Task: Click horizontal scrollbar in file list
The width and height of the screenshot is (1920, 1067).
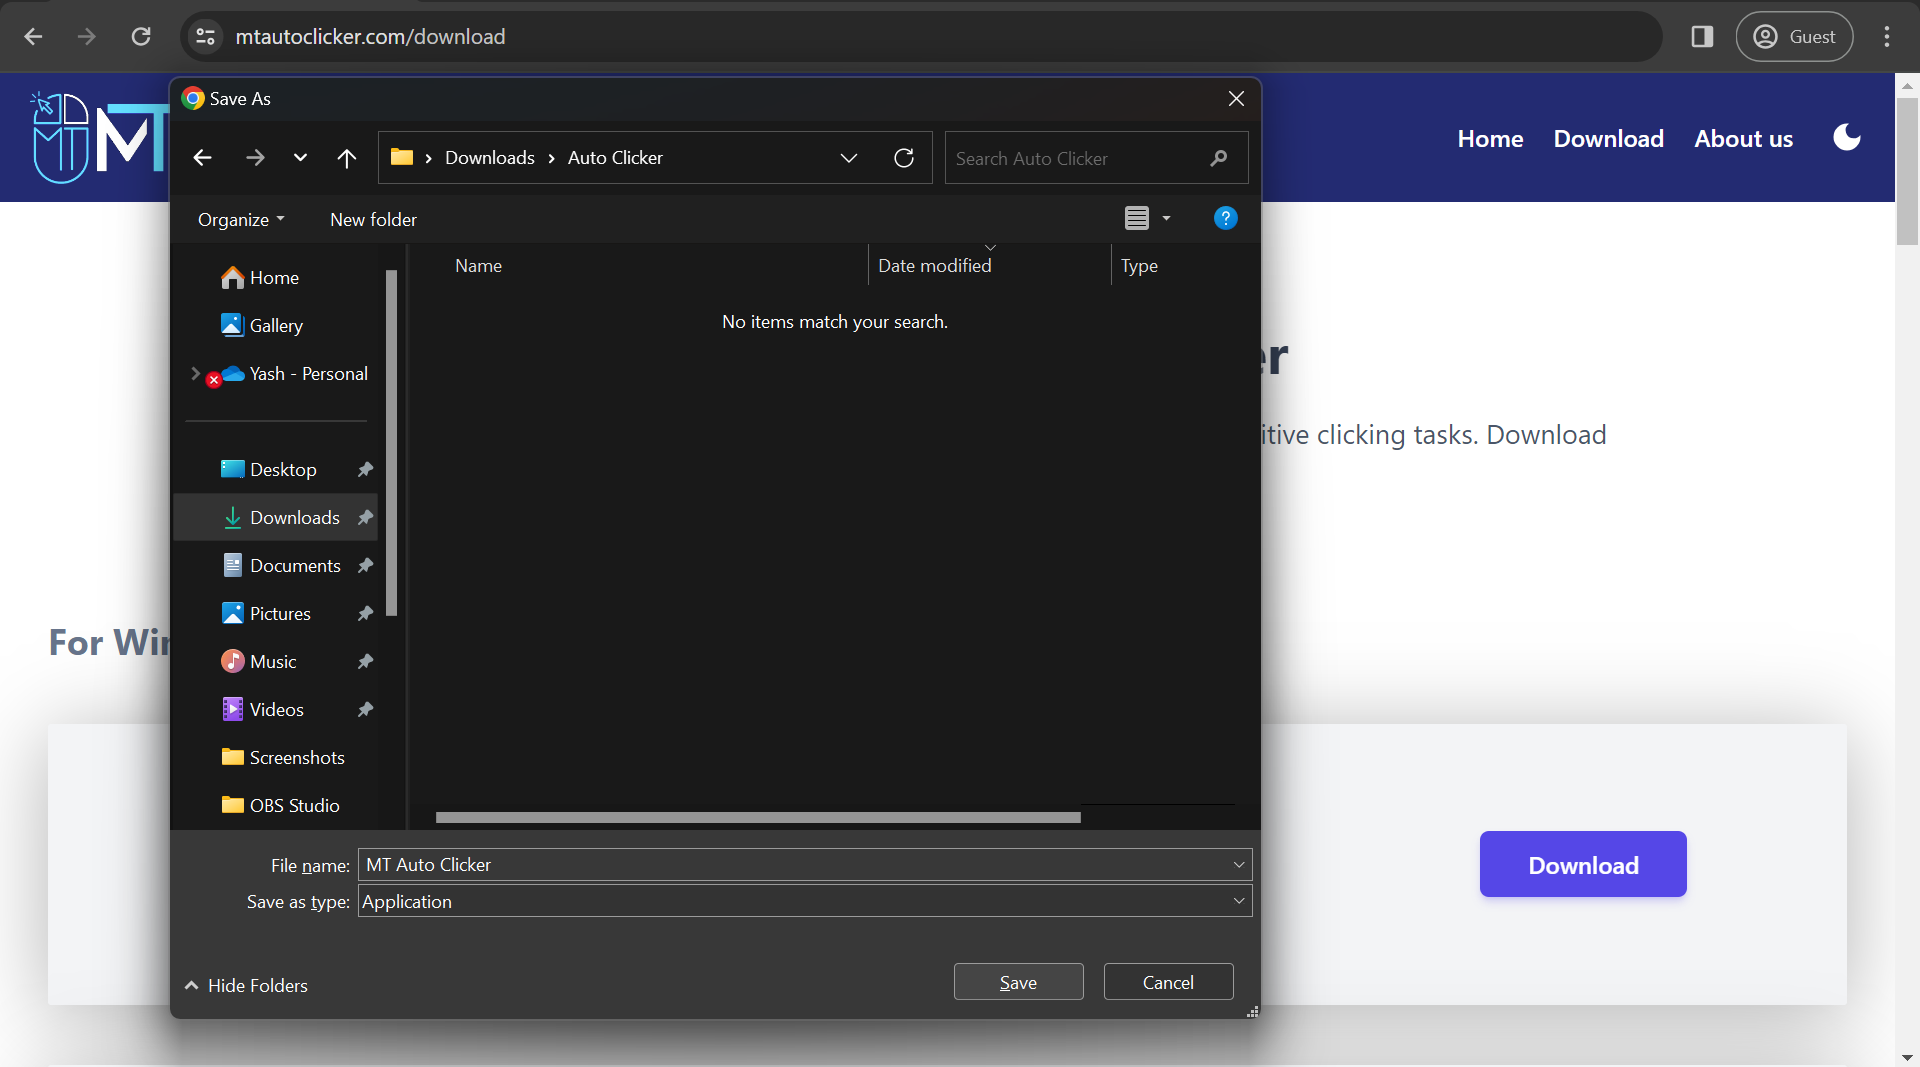Action: click(758, 817)
